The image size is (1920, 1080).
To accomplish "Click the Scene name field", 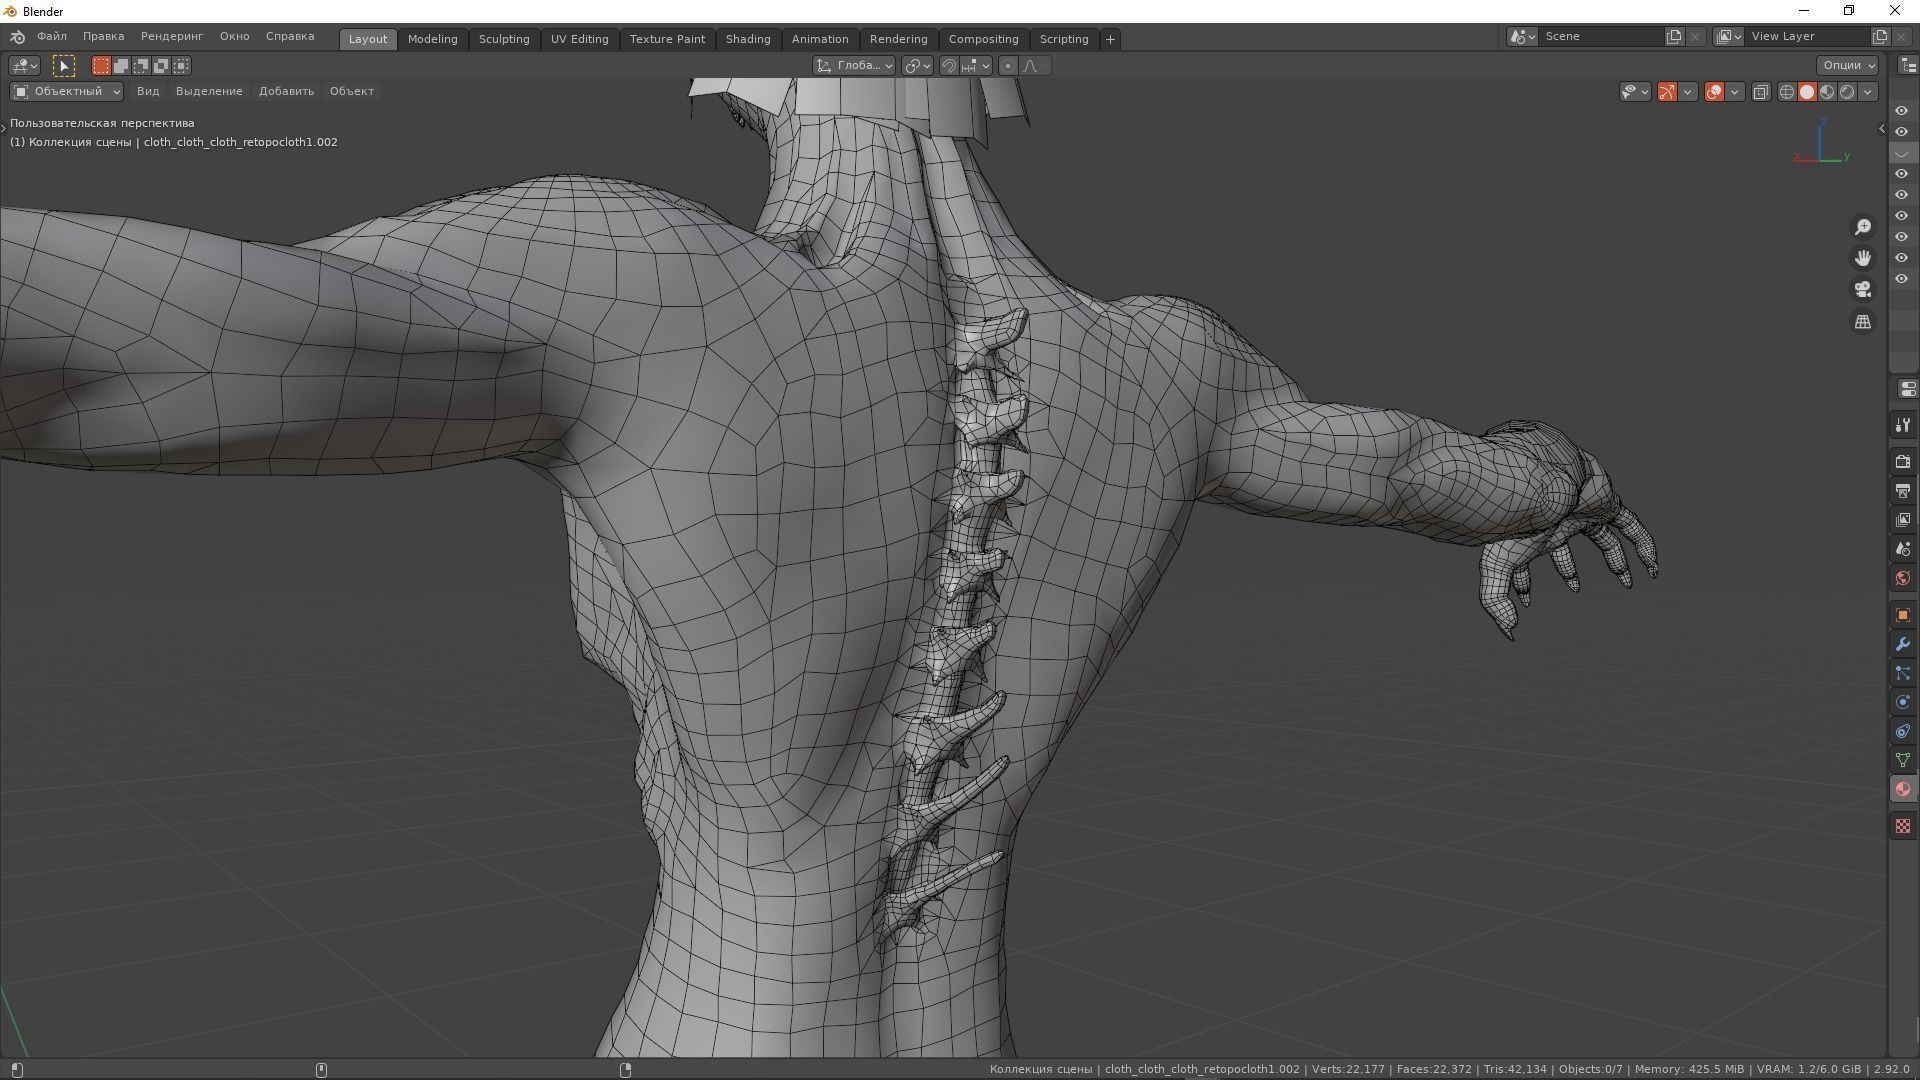I will click(1600, 36).
